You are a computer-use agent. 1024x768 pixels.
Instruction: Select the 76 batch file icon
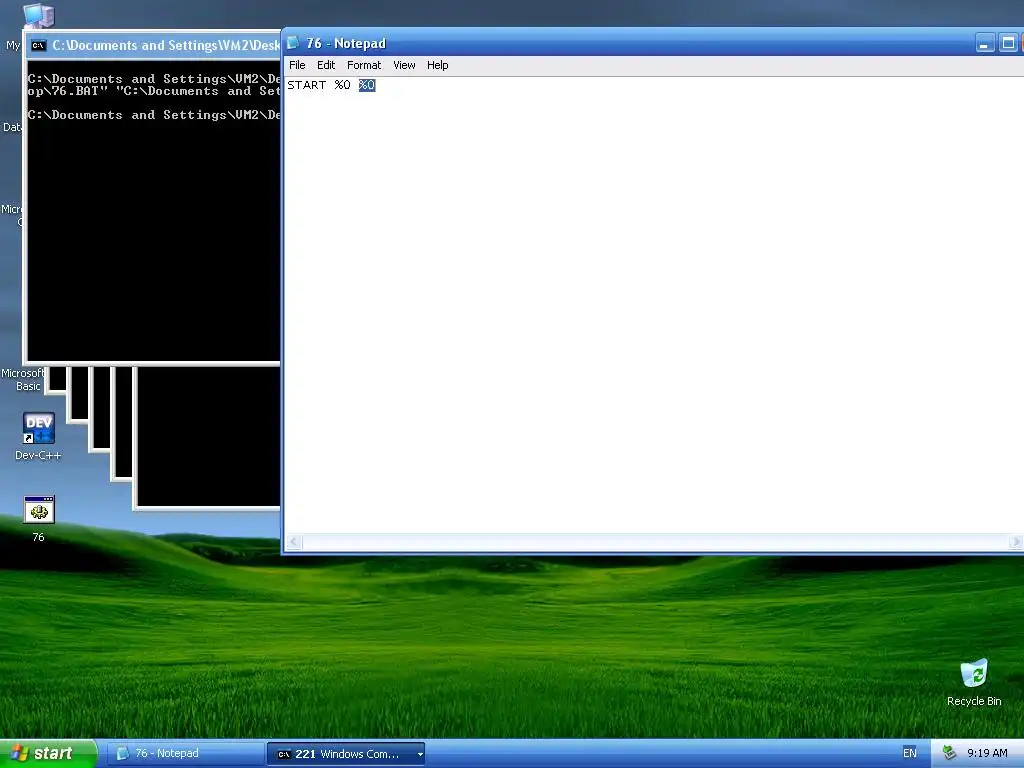[39, 519]
